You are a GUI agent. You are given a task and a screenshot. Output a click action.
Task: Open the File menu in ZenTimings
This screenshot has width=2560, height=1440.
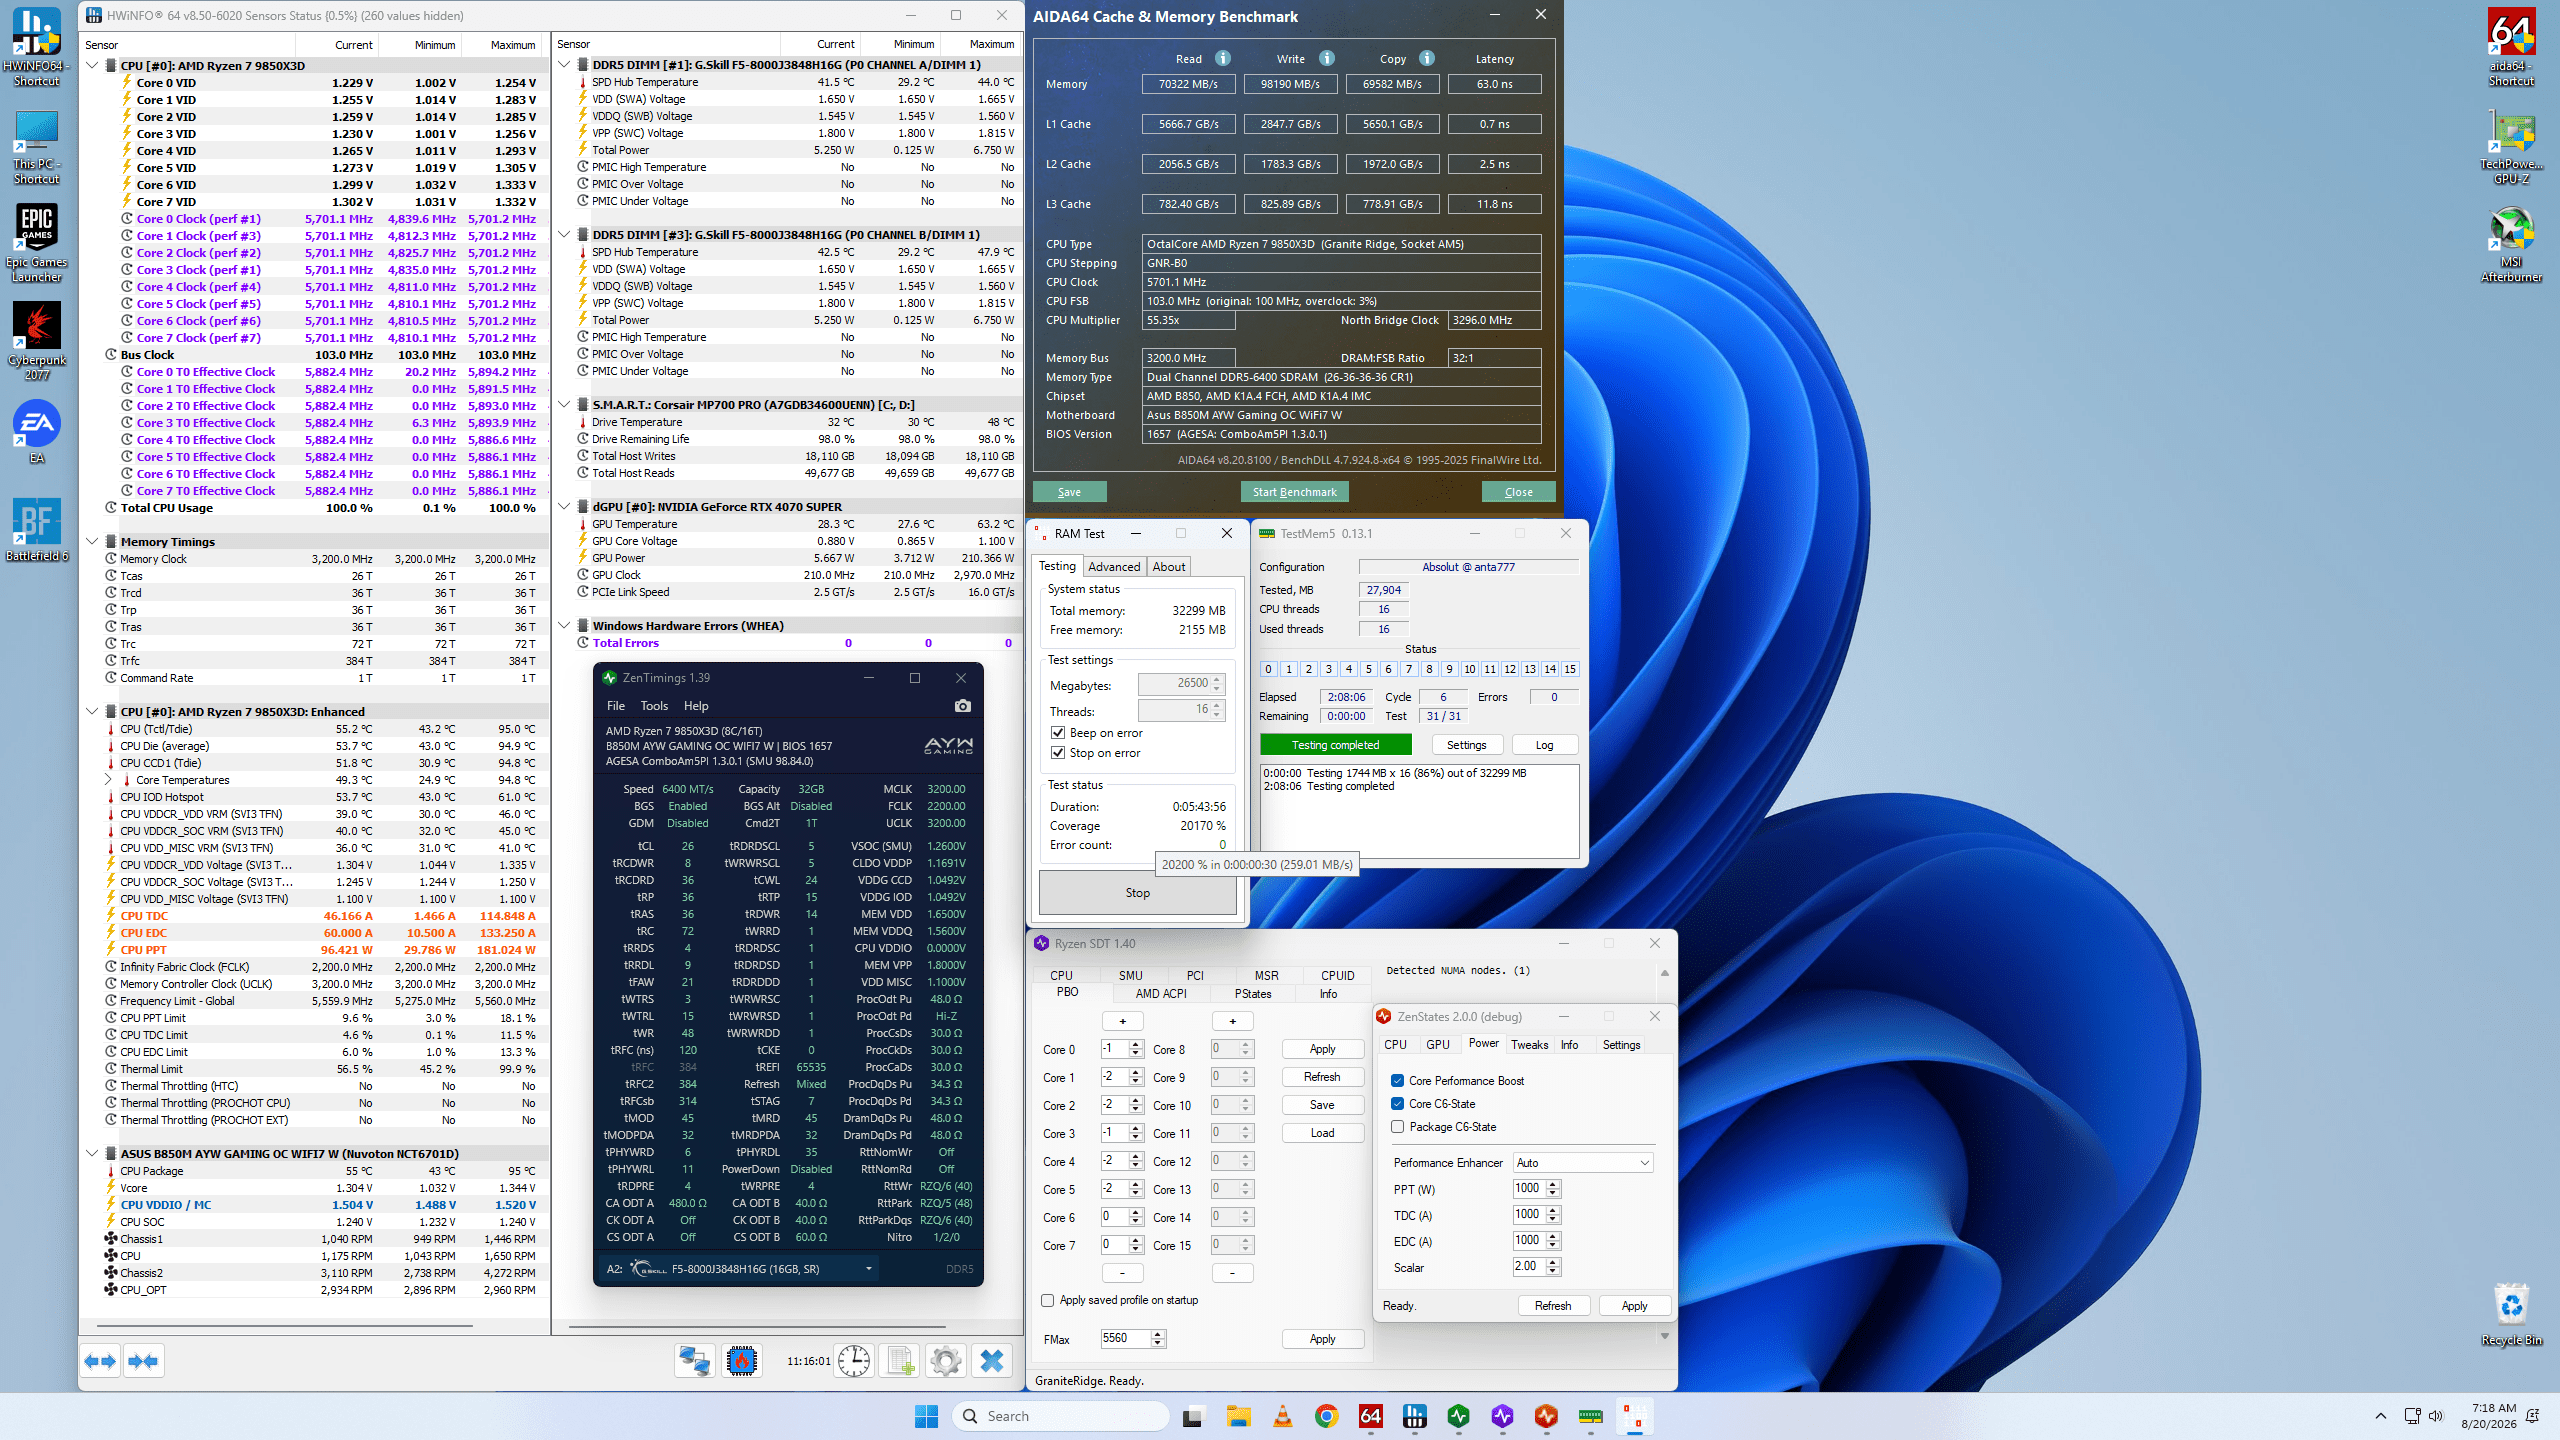coord(616,706)
